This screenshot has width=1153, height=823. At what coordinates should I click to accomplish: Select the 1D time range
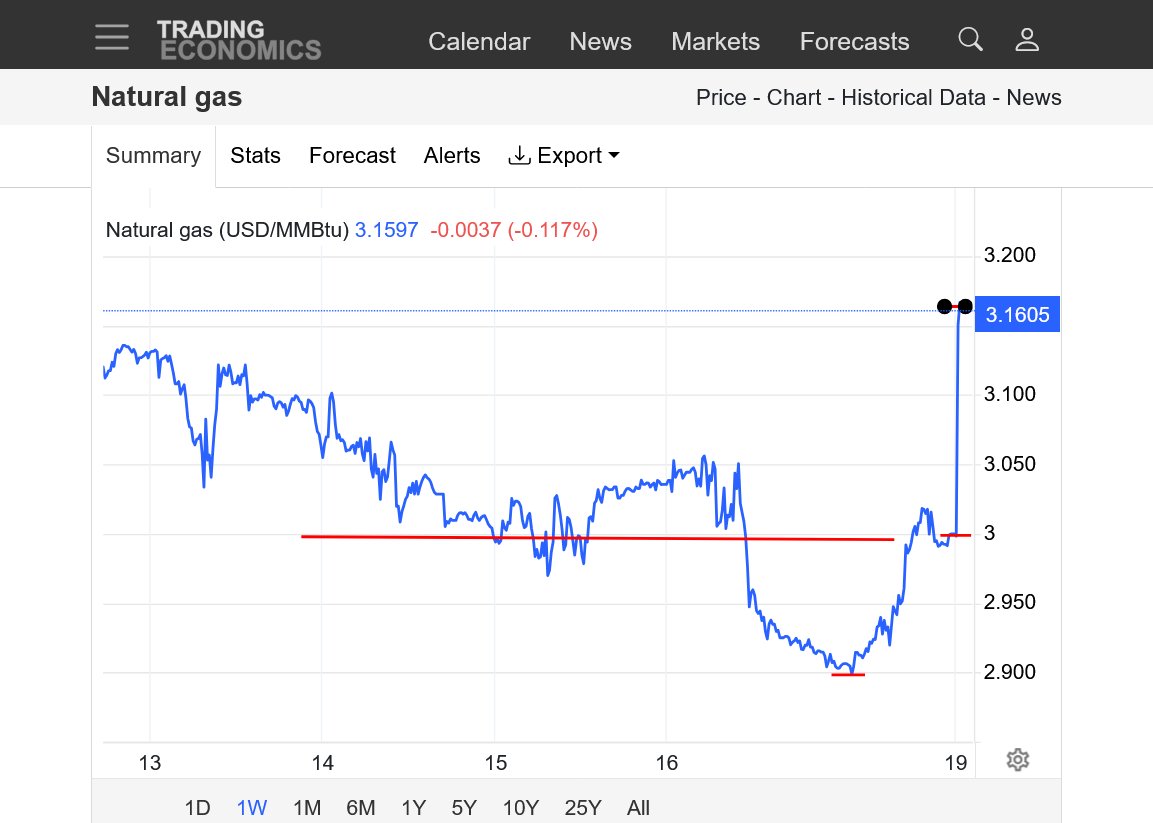coord(198,808)
